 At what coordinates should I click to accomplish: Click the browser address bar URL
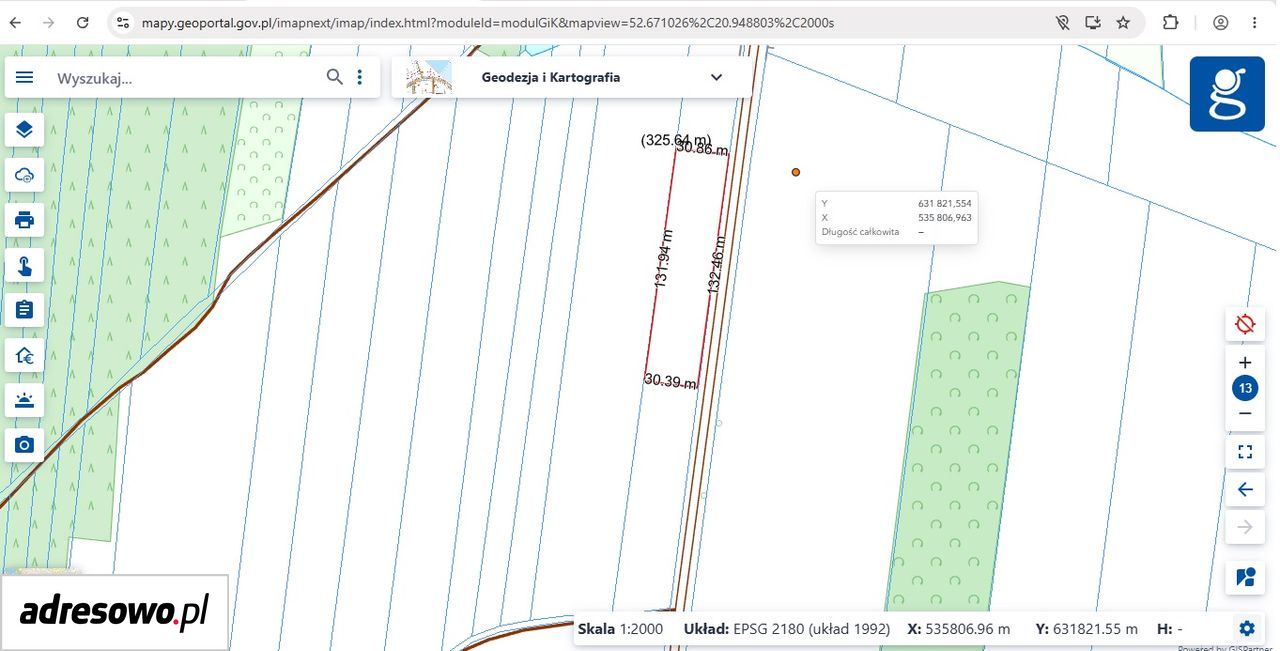(x=488, y=22)
